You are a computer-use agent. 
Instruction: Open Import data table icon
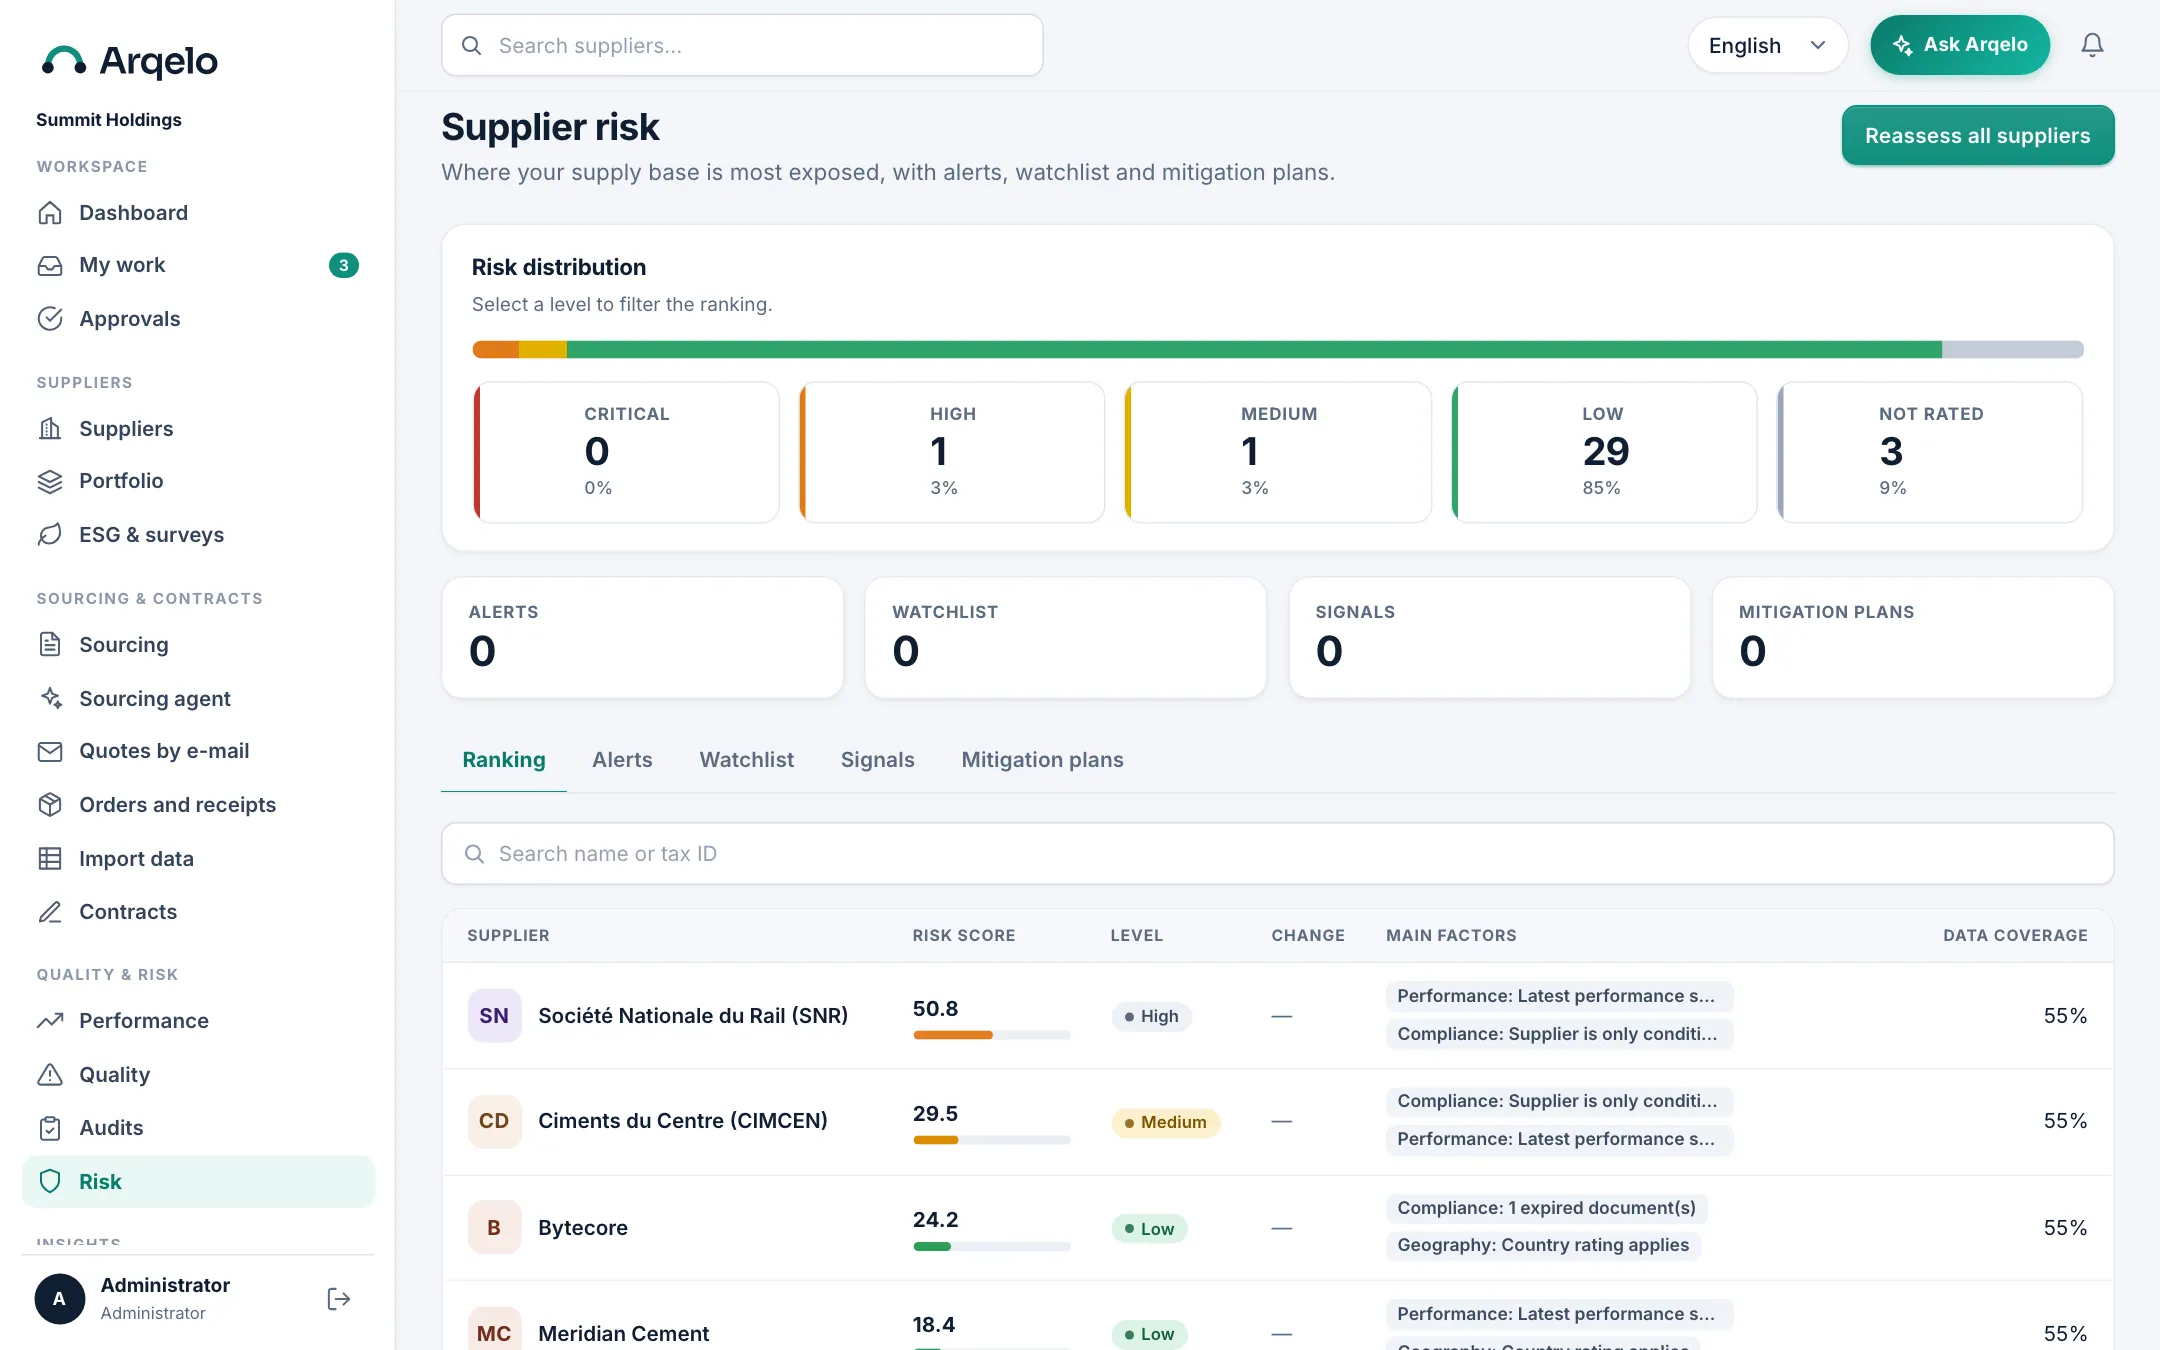(x=50, y=858)
